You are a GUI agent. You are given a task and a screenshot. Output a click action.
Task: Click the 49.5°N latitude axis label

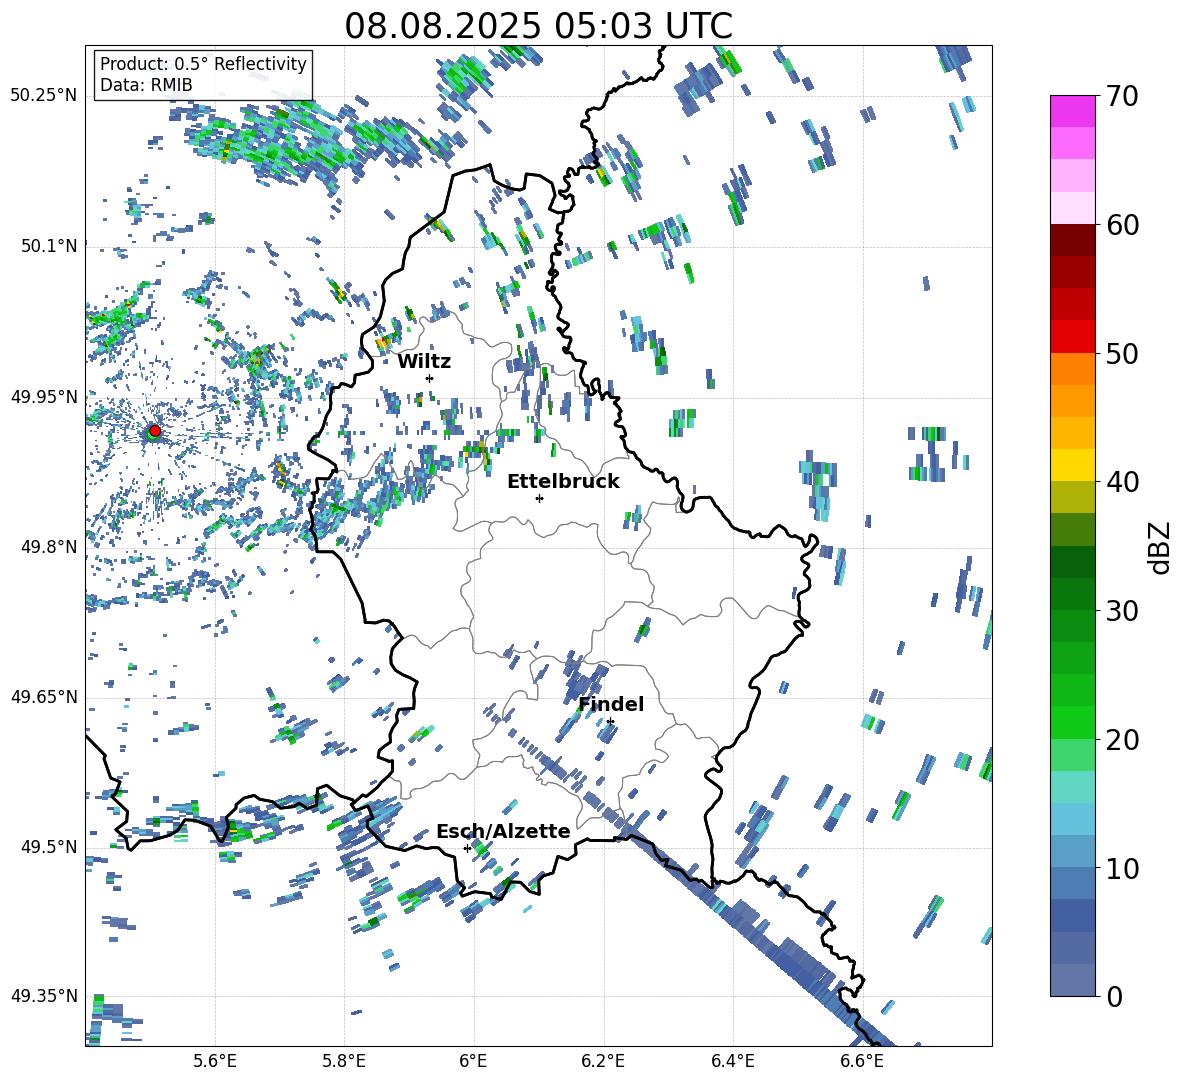tap(49, 847)
